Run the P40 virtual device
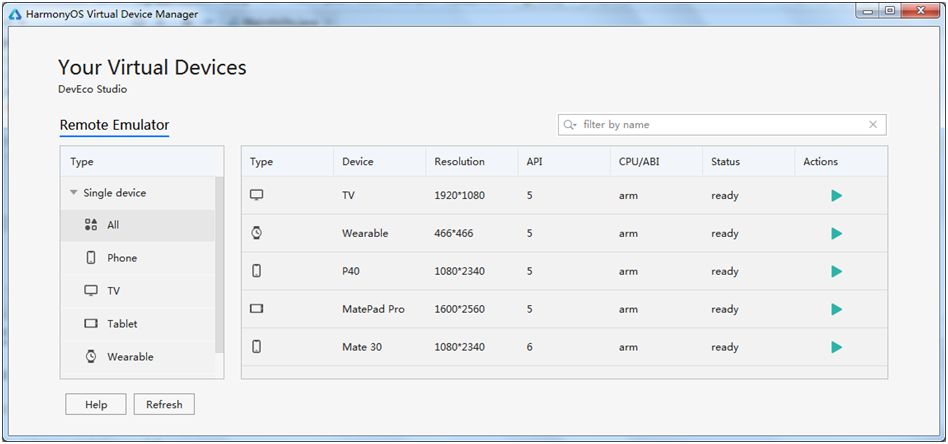The height and width of the screenshot is (444, 948). (837, 272)
